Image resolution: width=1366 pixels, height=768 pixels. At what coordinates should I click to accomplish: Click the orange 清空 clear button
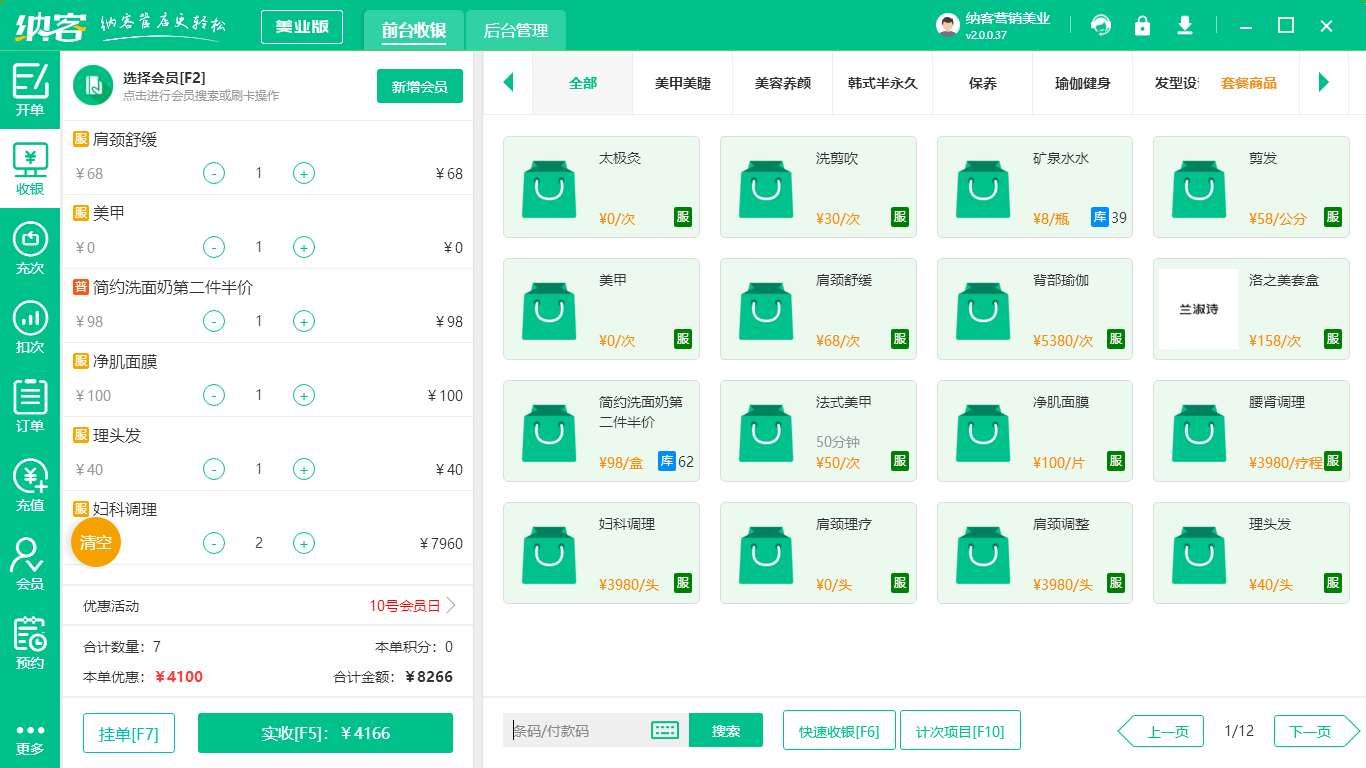click(96, 542)
